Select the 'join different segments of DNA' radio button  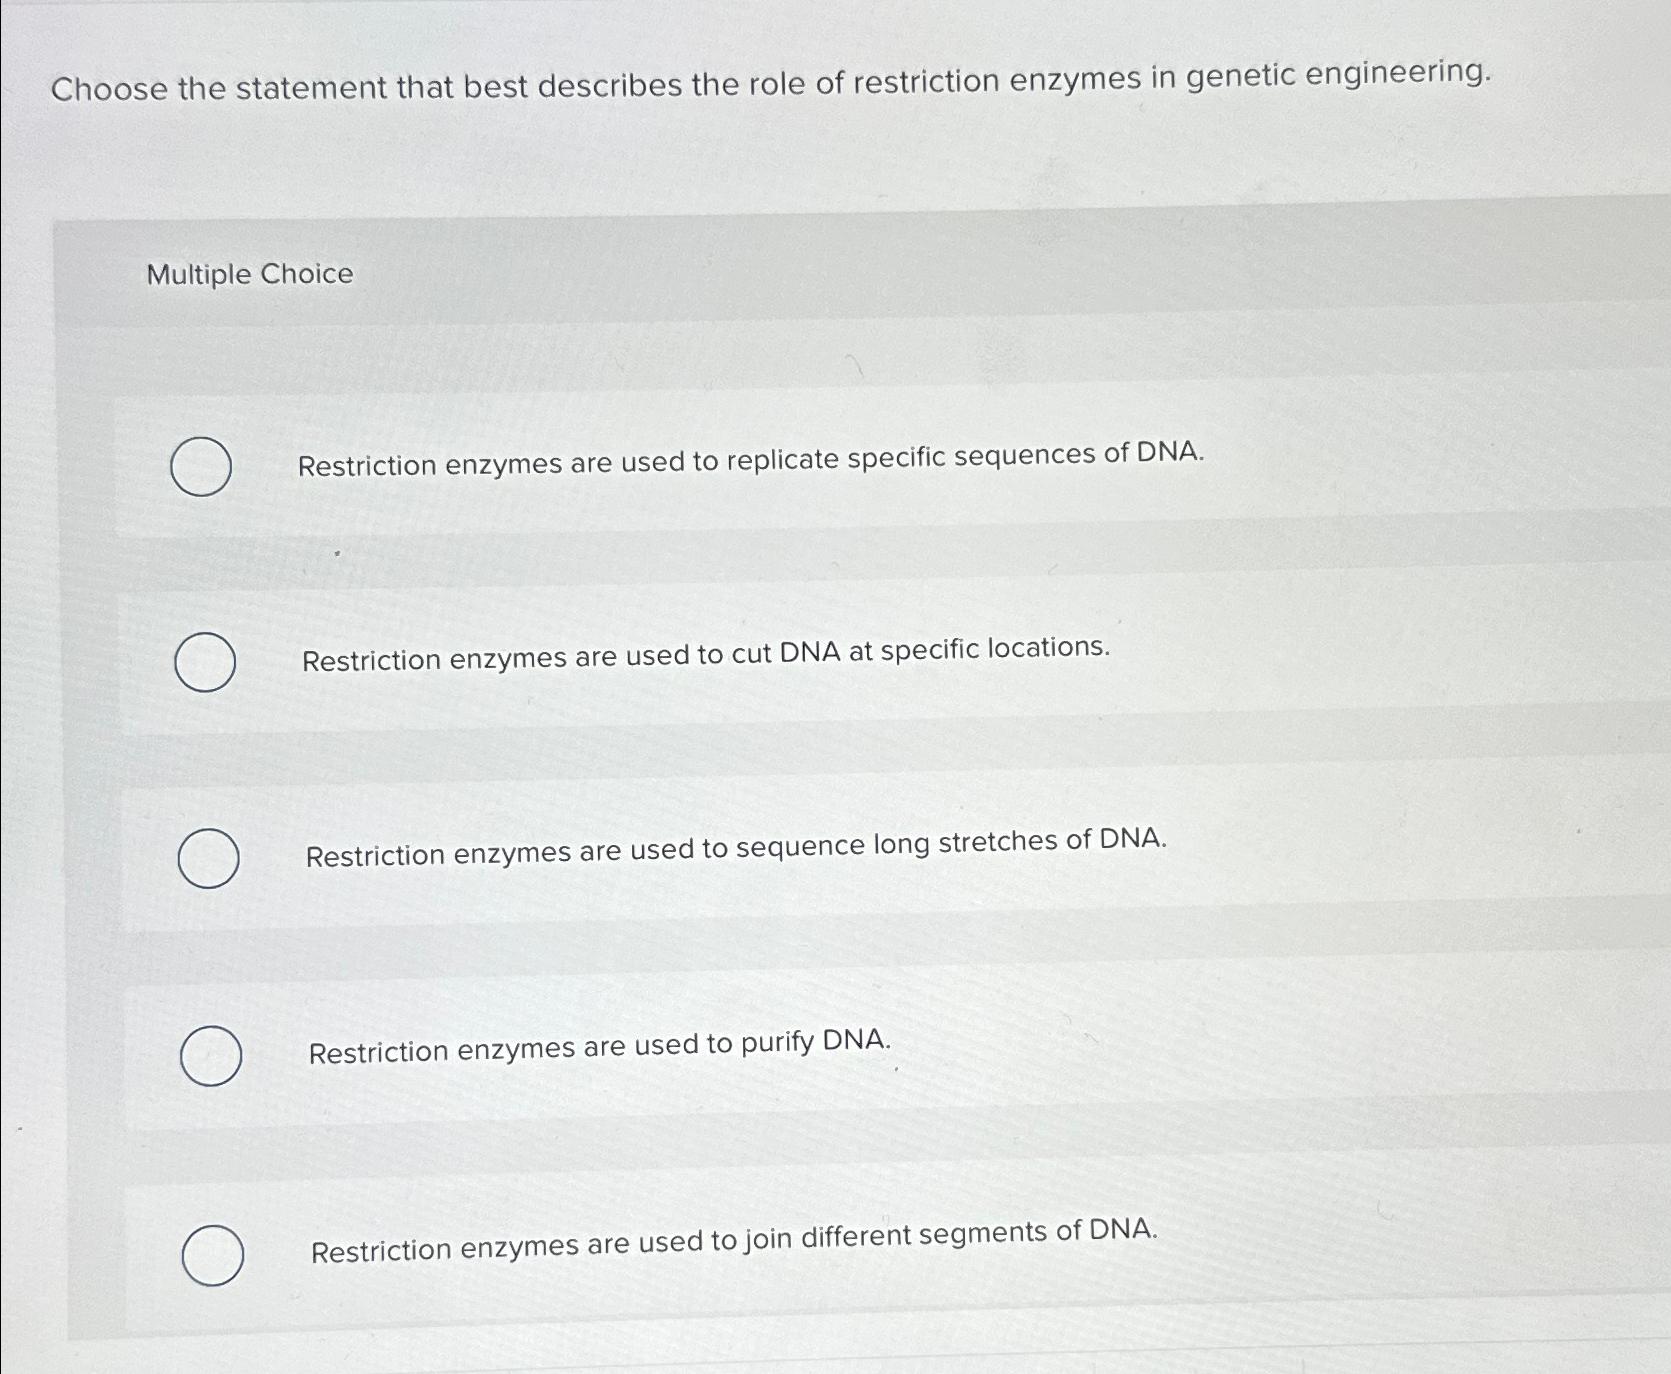pyautogui.click(x=212, y=1254)
